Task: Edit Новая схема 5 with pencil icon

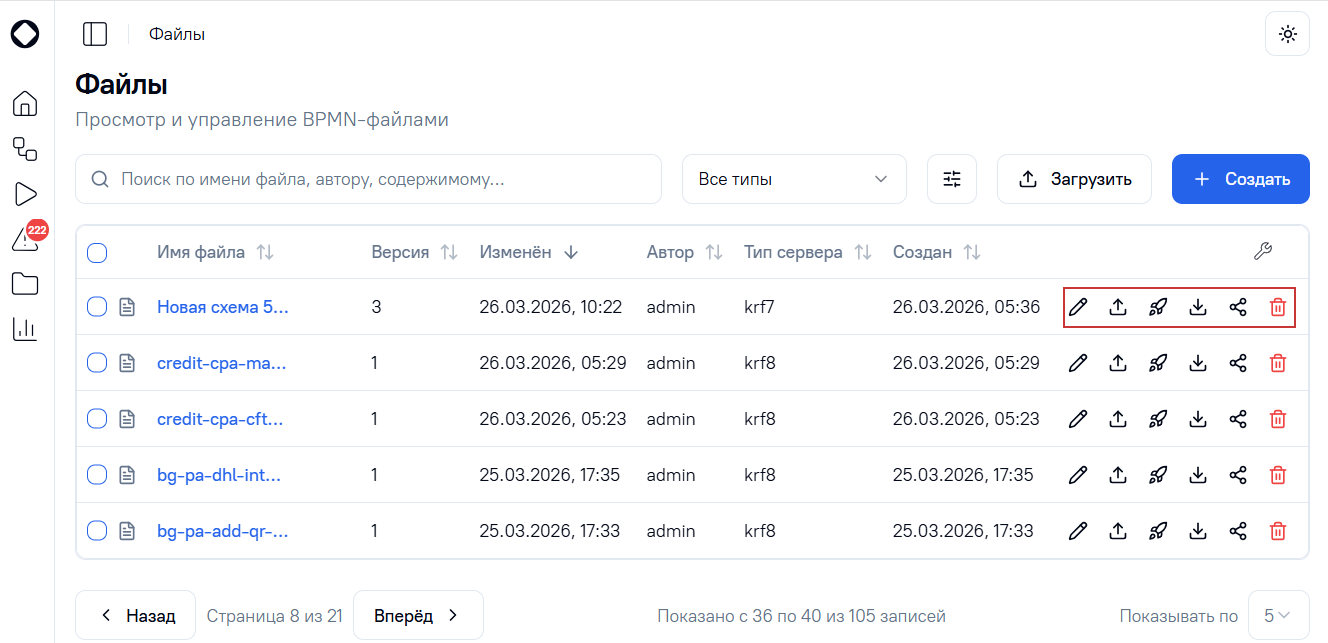Action: click(x=1078, y=307)
